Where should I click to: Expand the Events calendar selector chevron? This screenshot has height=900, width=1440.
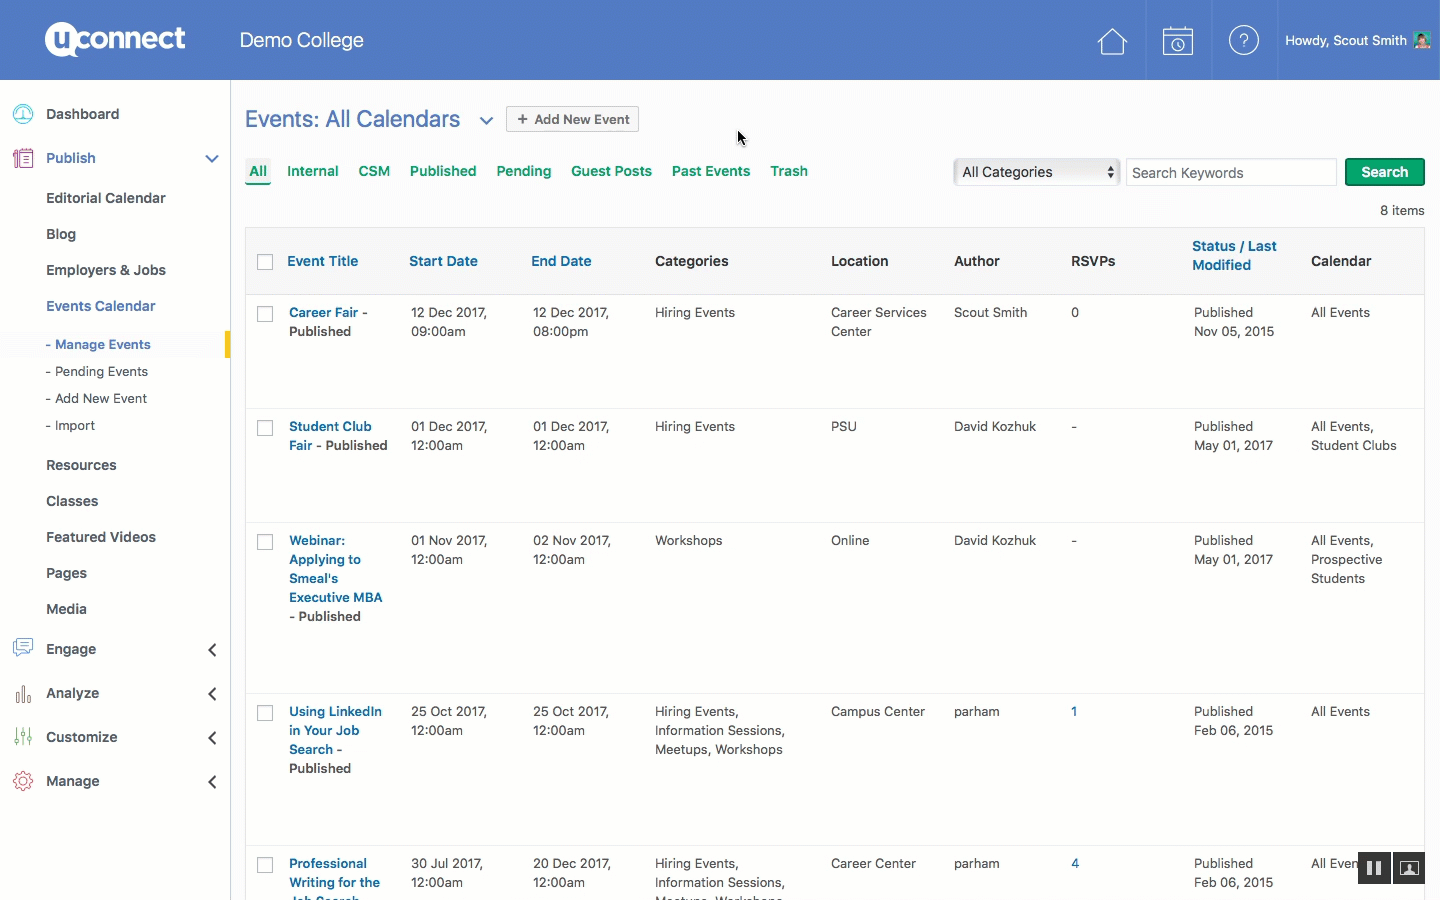[x=486, y=121]
